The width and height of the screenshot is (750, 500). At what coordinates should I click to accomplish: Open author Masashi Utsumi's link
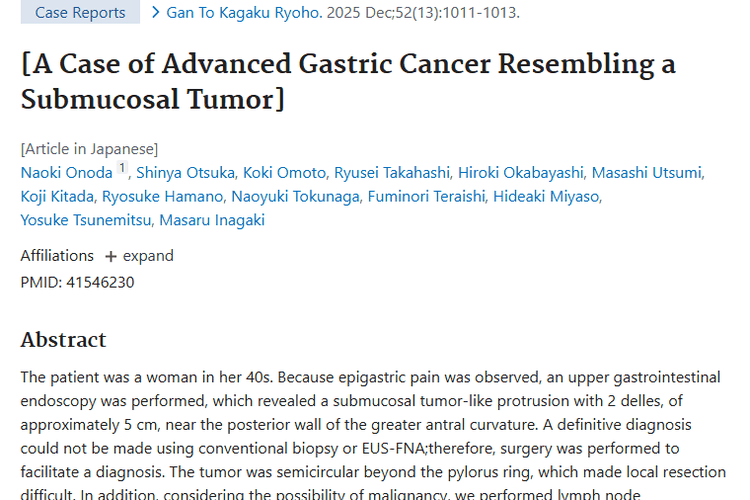(647, 173)
